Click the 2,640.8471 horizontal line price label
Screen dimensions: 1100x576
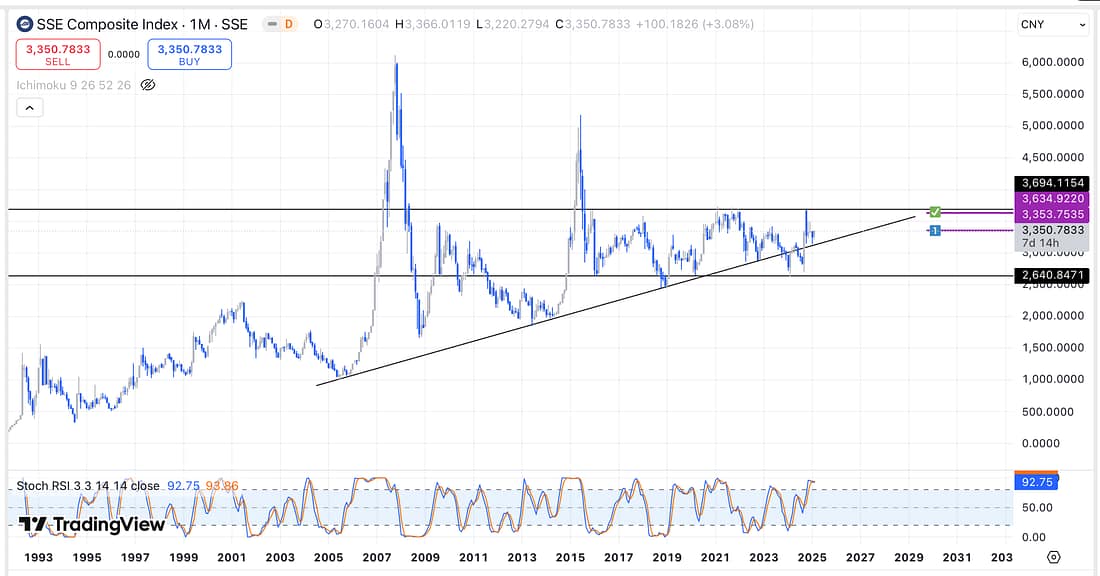[x=1049, y=276]
